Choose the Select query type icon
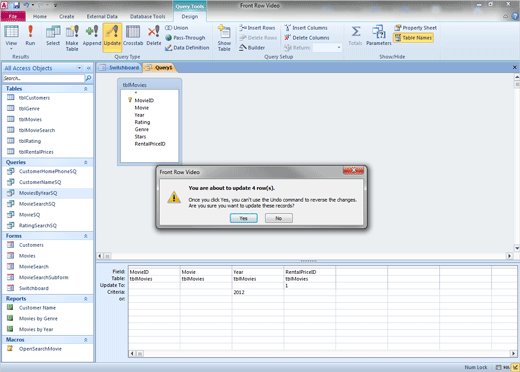520x372 pixels. click(53, 36)
